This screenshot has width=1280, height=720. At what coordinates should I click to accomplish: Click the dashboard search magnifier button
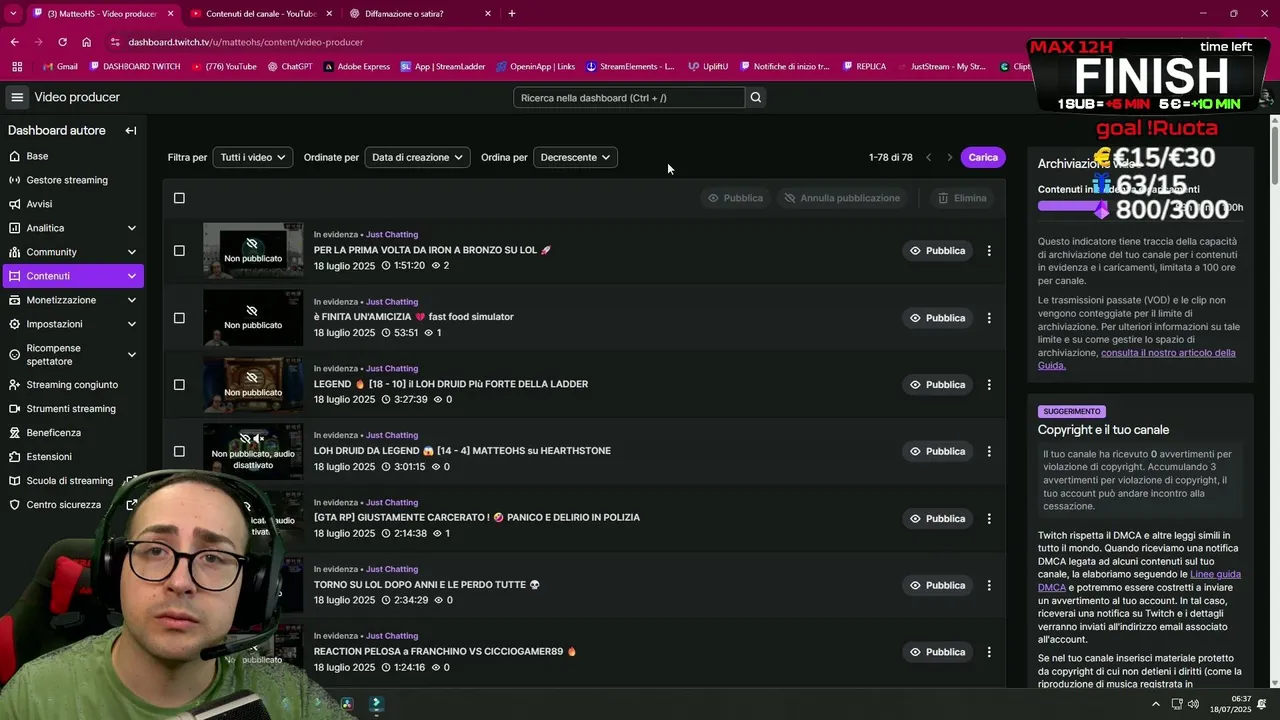(x=756, y=97)
